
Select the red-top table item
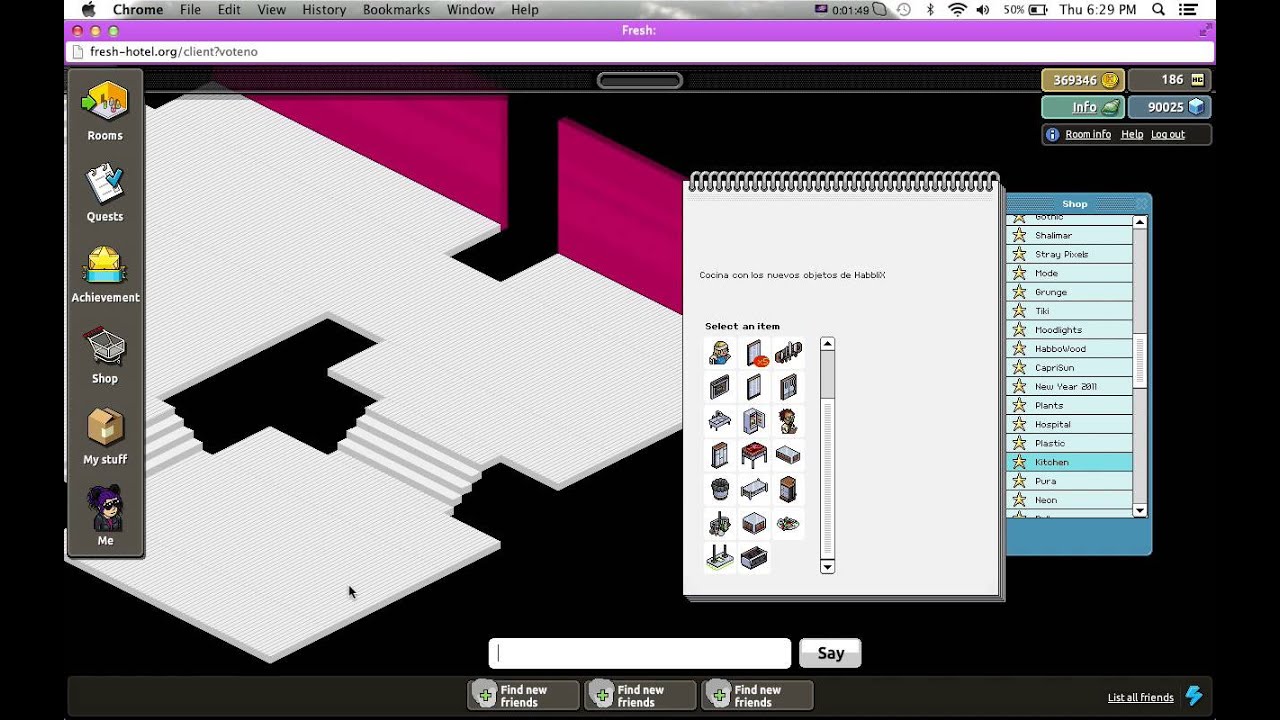tap(754, 455)
